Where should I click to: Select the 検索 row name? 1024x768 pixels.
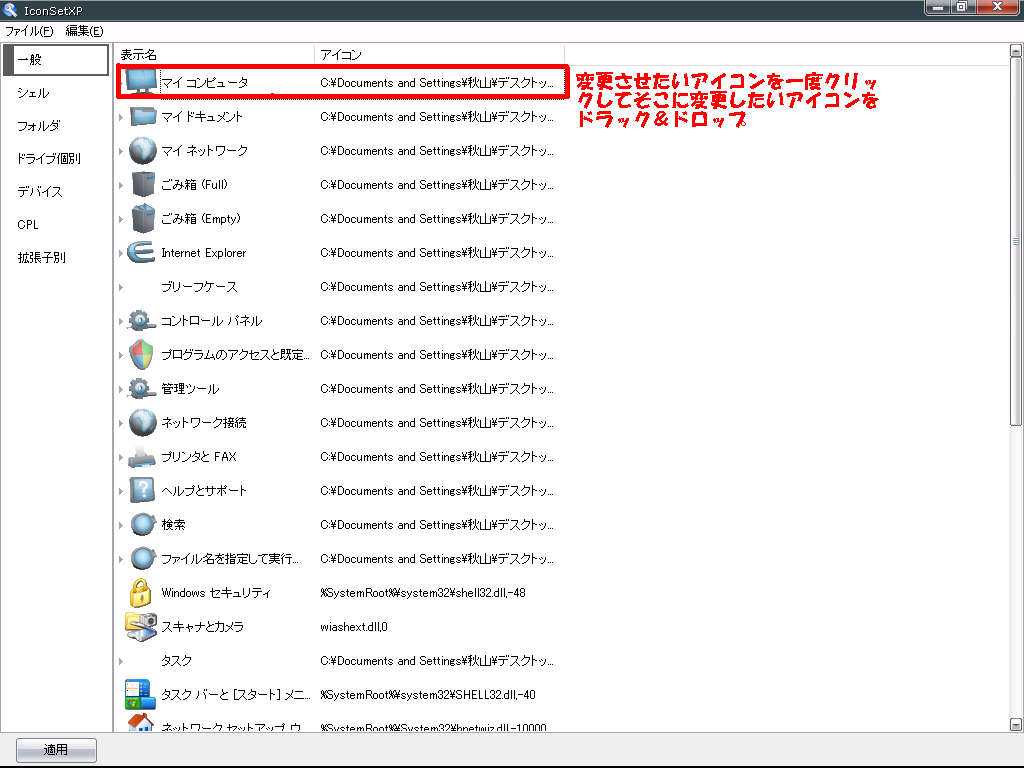pos(173,524)
